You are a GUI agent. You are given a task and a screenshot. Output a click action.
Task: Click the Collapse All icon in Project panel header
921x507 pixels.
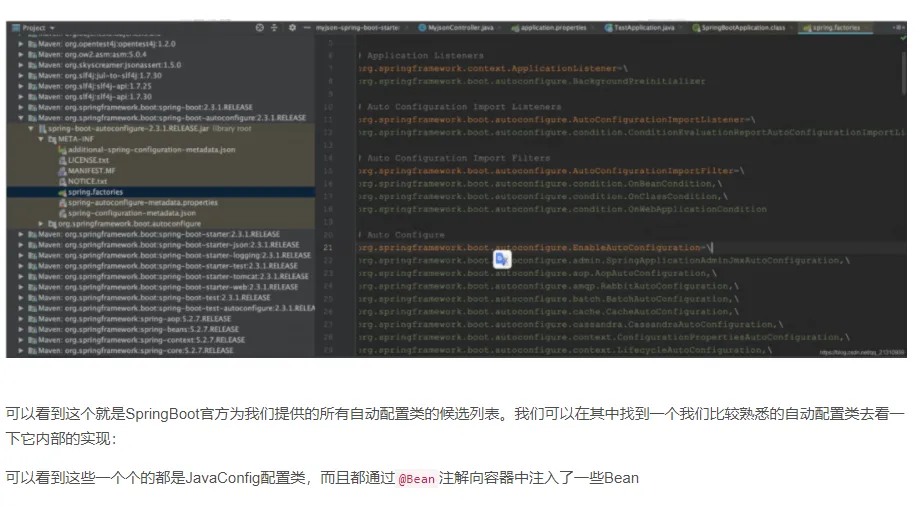pyautogui.click(x=274, y=28)
